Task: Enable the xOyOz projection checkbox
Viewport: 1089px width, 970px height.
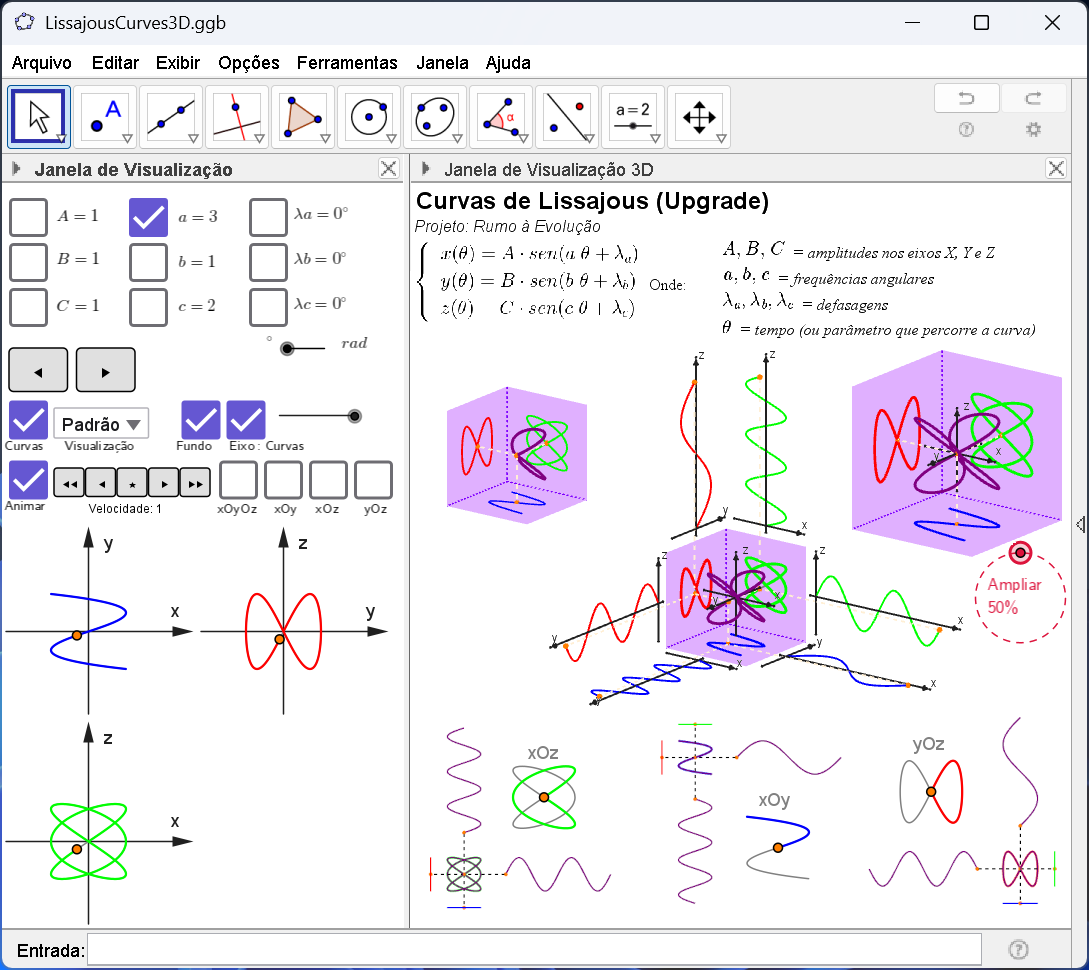Action: tap(238, 480)
